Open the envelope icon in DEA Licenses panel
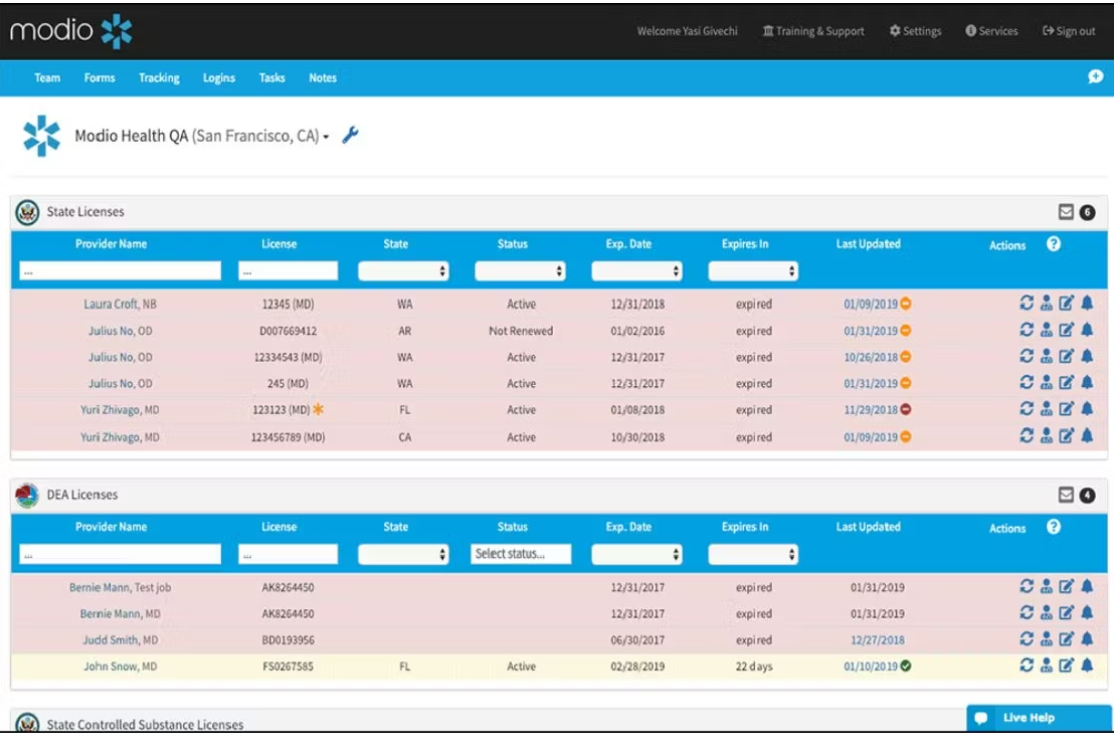This screenshot has height=735, width=1114. click(x=1066, y=494)
